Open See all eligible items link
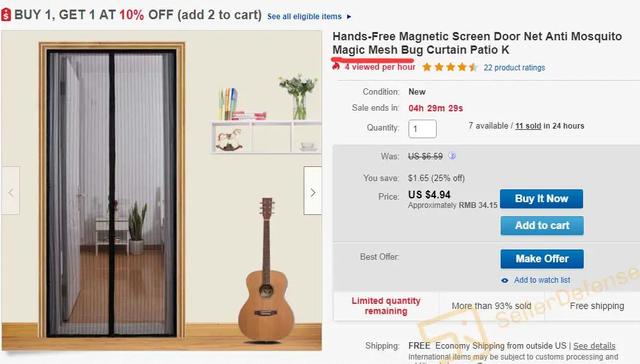The image size is (640, 364). click(304, 16)
